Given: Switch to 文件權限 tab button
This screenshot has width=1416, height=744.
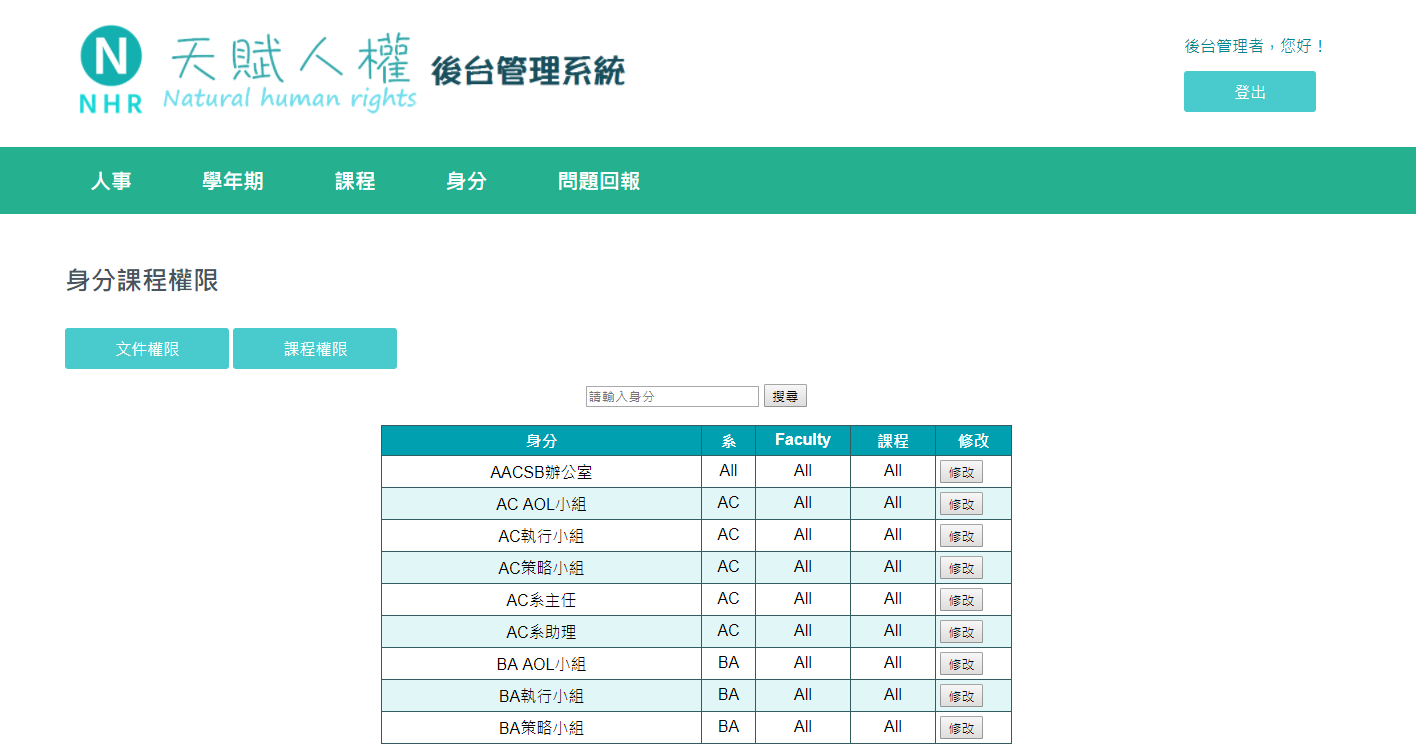Looking at the screenshot, I should coord(147,349).
